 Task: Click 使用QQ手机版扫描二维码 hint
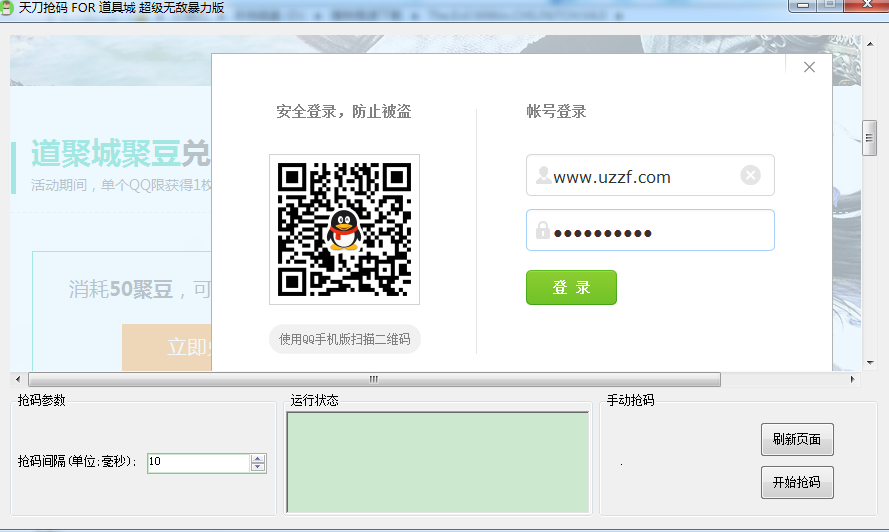[x=344, y=339]
